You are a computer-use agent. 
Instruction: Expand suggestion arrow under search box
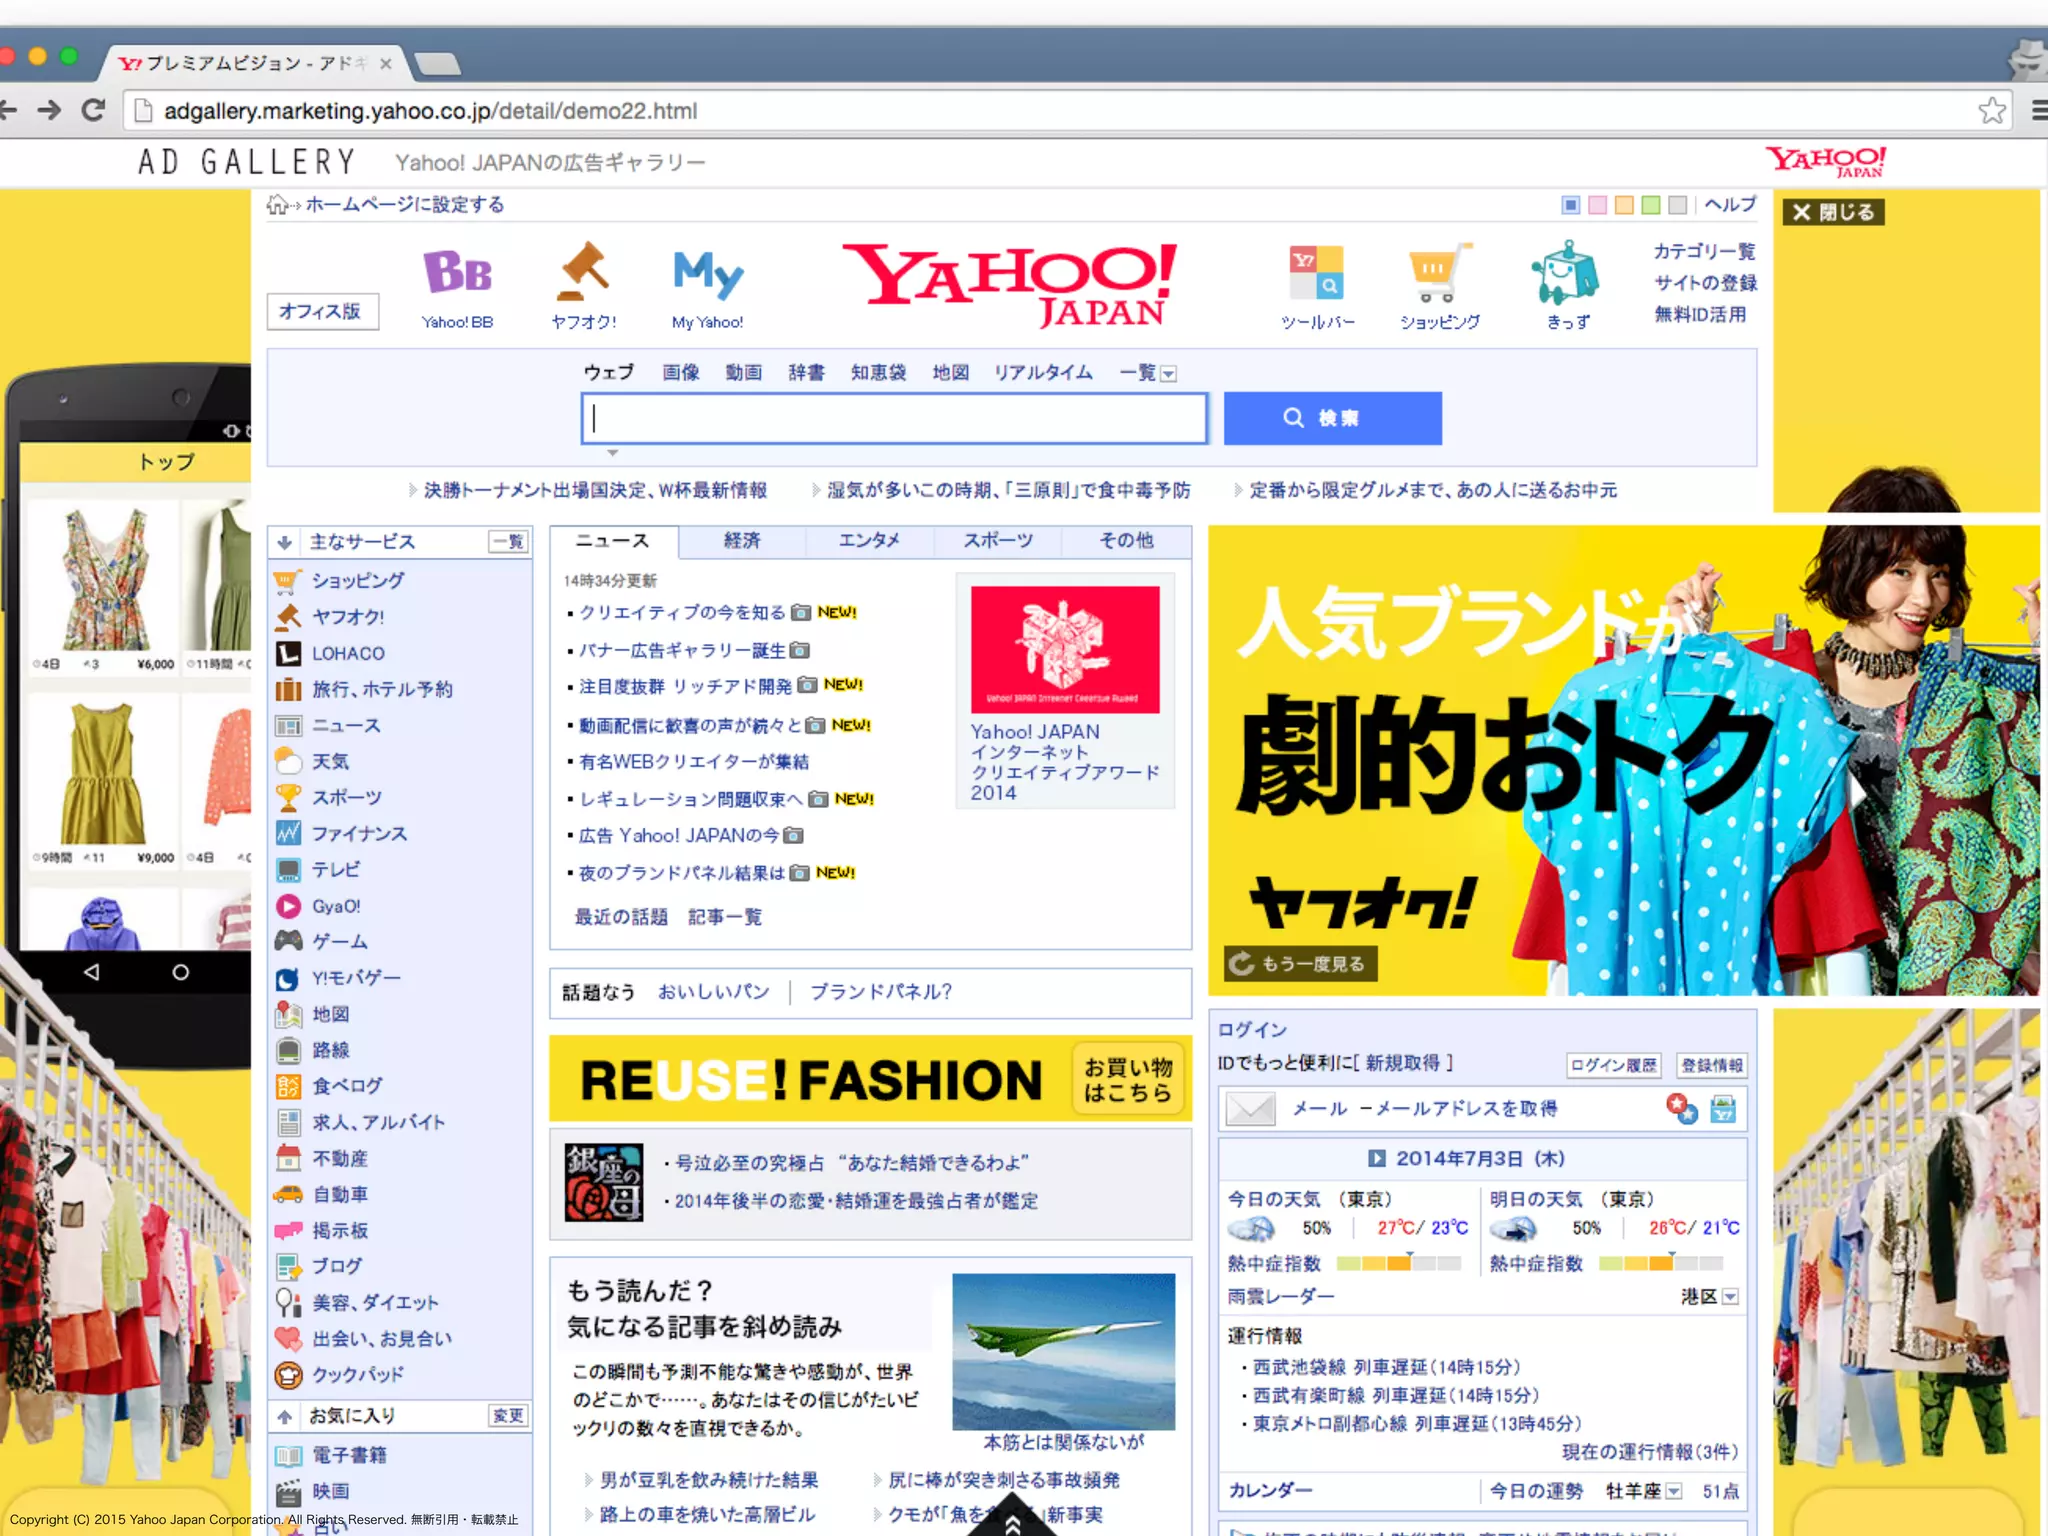(612, 453)
